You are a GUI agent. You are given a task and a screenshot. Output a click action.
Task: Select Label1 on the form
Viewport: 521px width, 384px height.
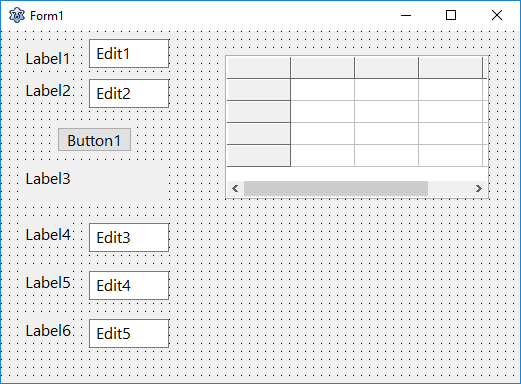48,59
